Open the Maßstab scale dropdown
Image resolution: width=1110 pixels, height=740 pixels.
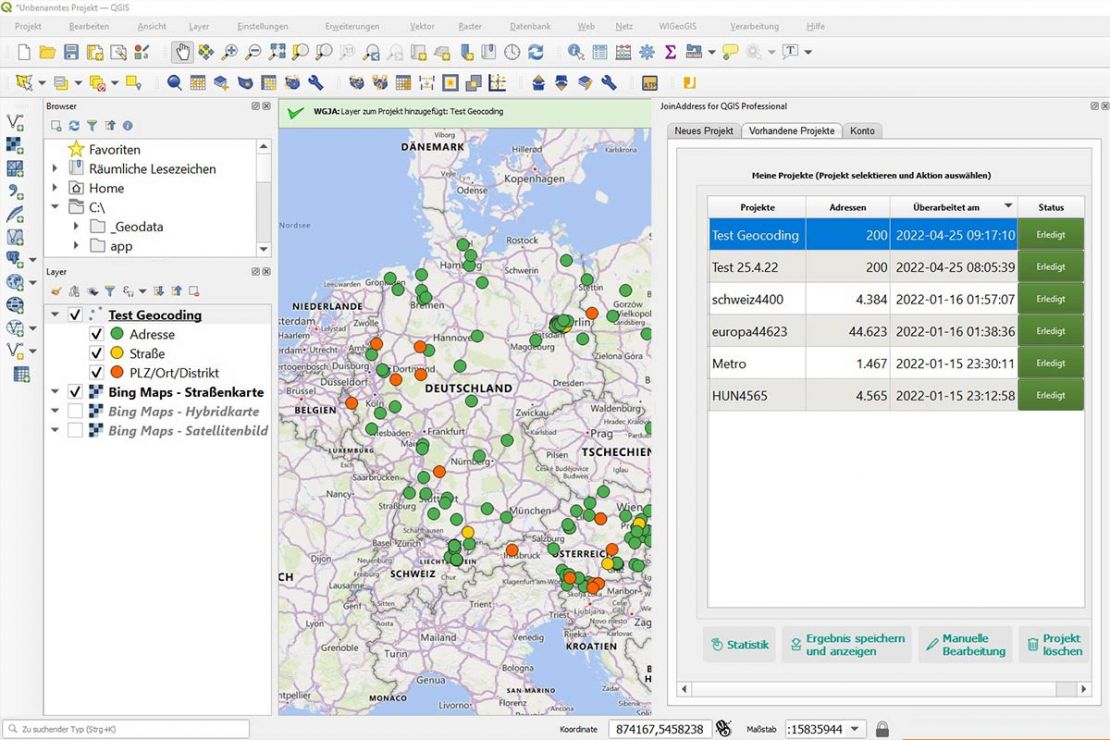pos(855,729)
